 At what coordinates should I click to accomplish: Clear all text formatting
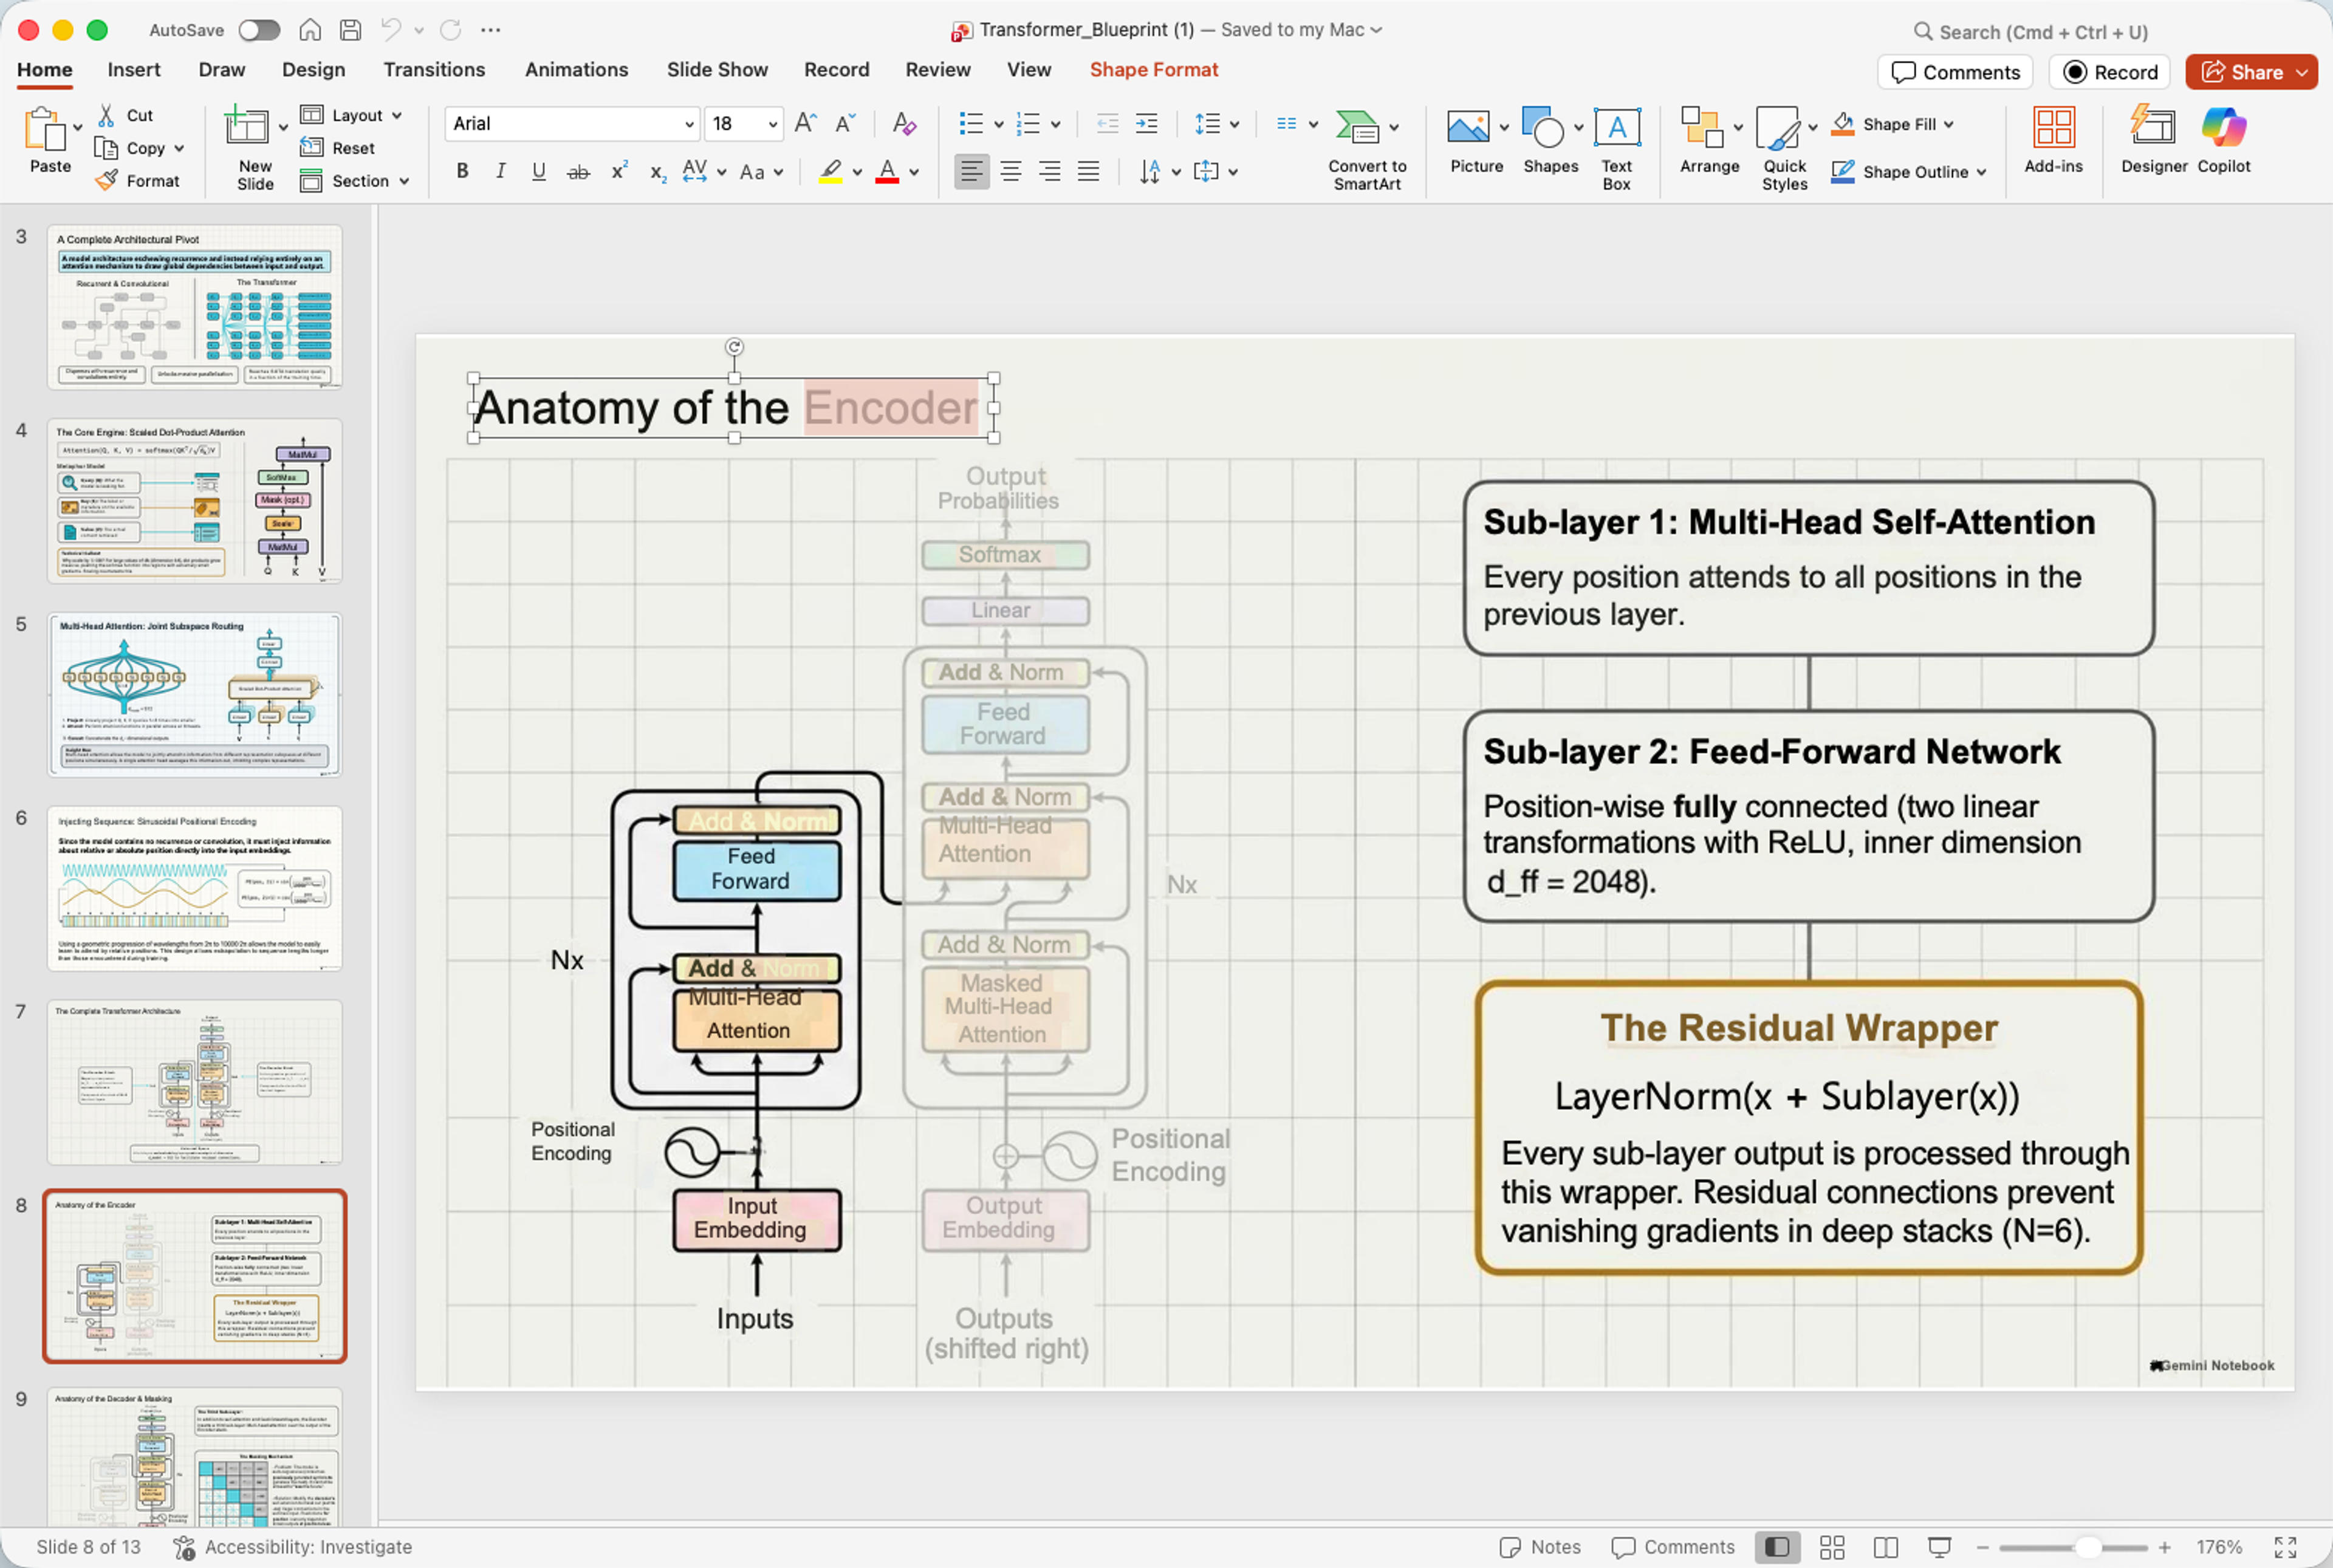[904, 123]
